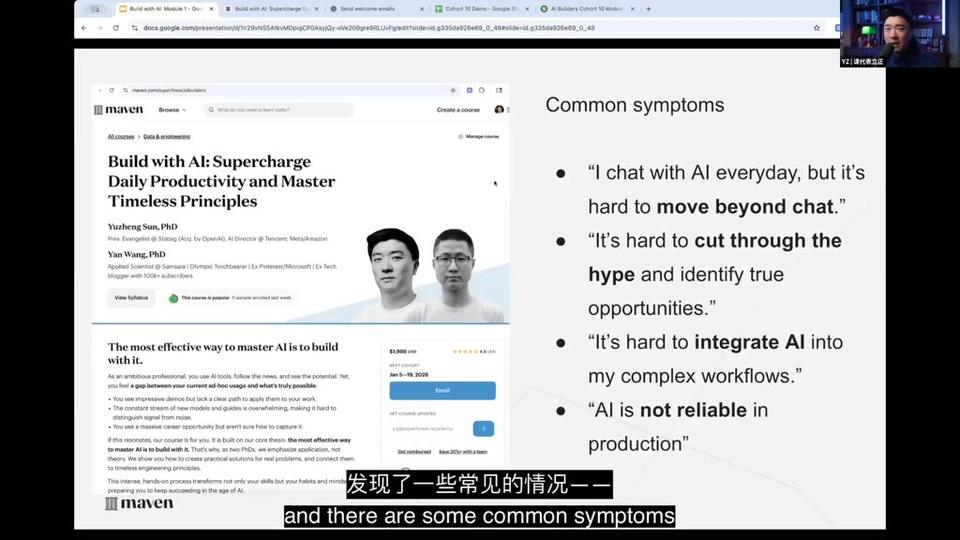Click the 'View Syllabus' button
This screenshot has width=960, height=540.
[x=131, y=298]
